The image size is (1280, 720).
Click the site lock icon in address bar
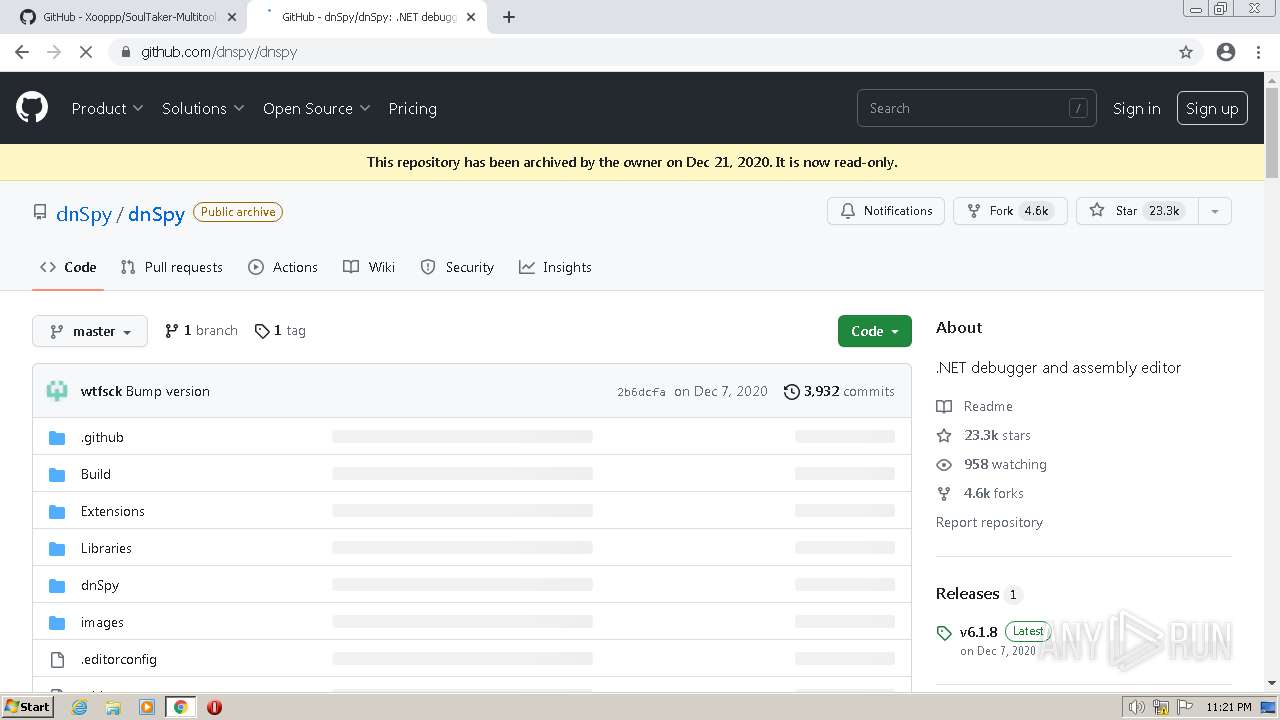(x=126, y=52)
